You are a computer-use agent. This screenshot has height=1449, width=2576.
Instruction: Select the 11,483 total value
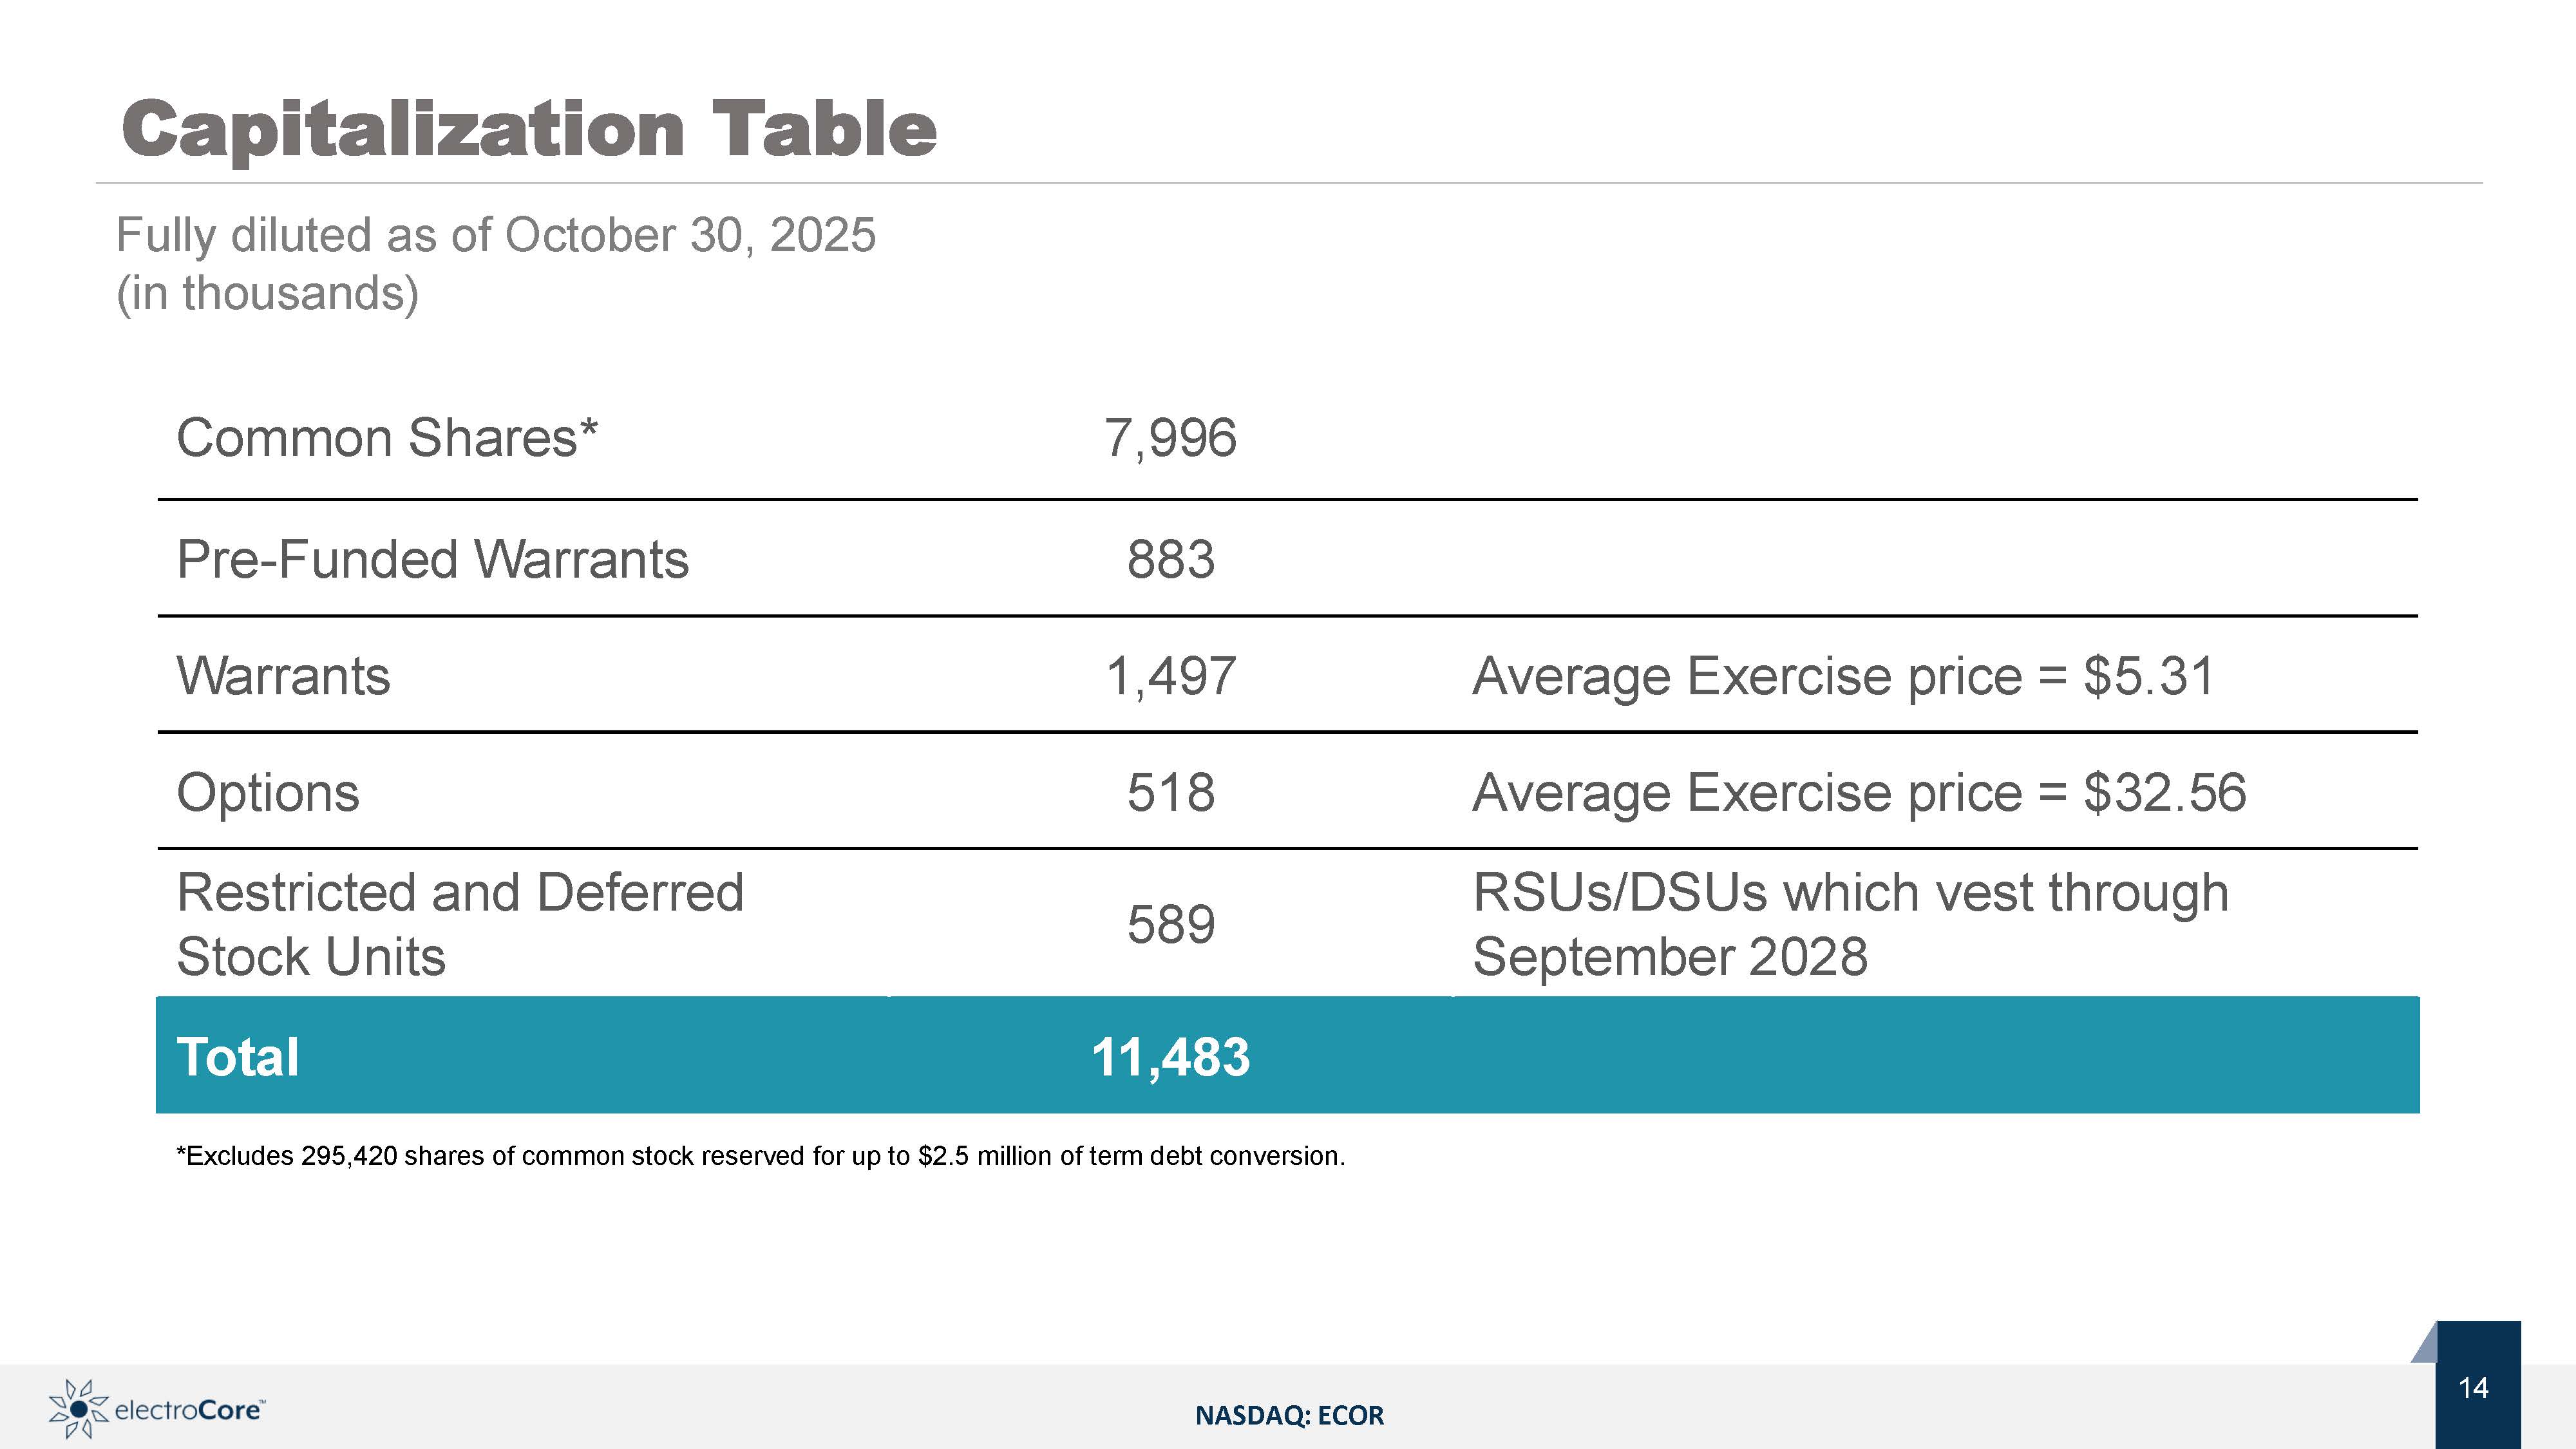1170,1057
